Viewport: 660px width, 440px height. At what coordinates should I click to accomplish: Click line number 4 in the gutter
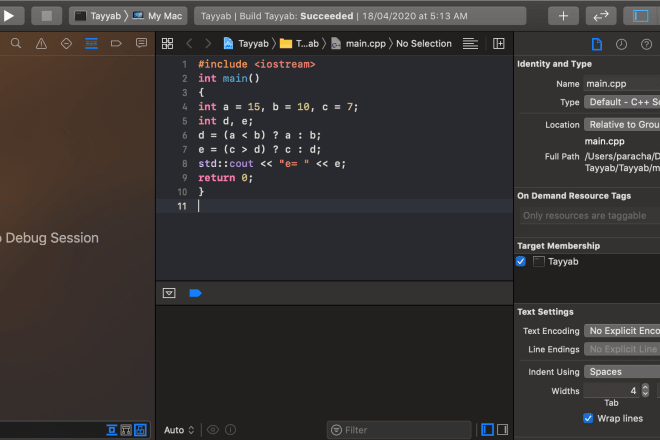(185, 107)
